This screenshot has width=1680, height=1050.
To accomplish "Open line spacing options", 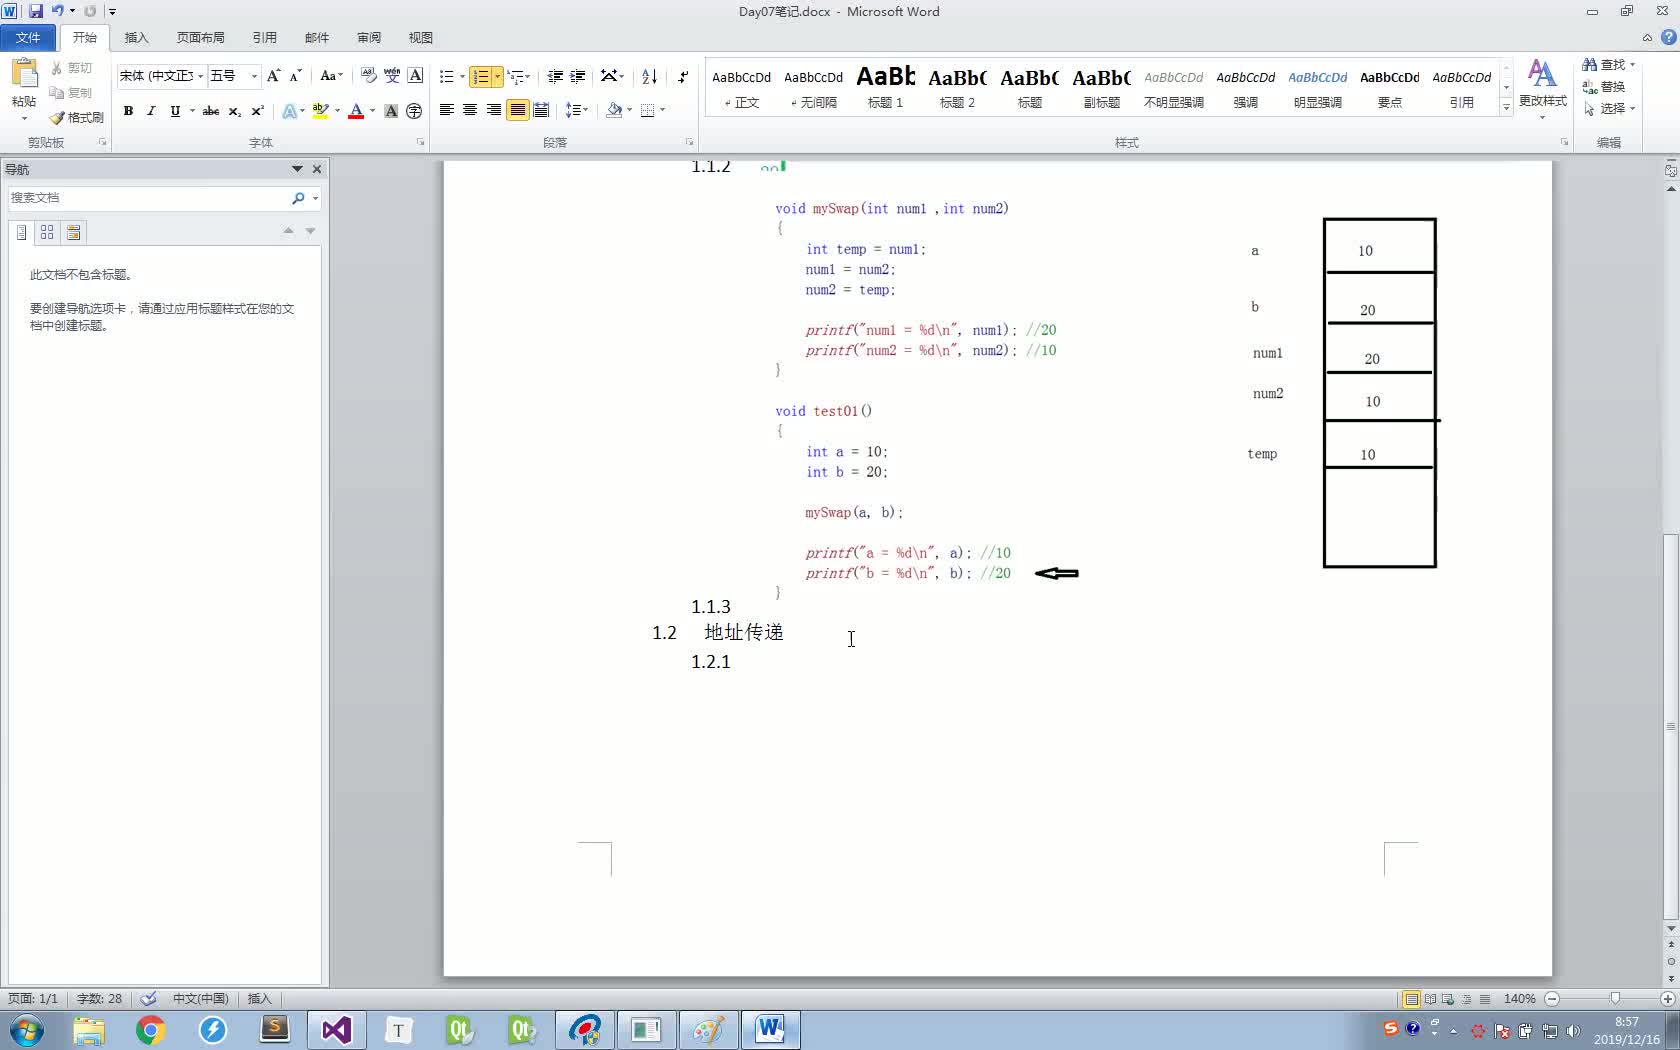I will [577, 110].
